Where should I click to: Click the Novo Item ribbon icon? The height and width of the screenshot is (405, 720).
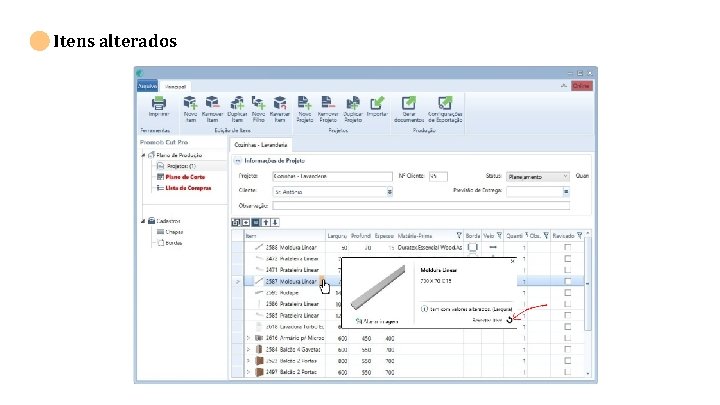tap(190, 103)
